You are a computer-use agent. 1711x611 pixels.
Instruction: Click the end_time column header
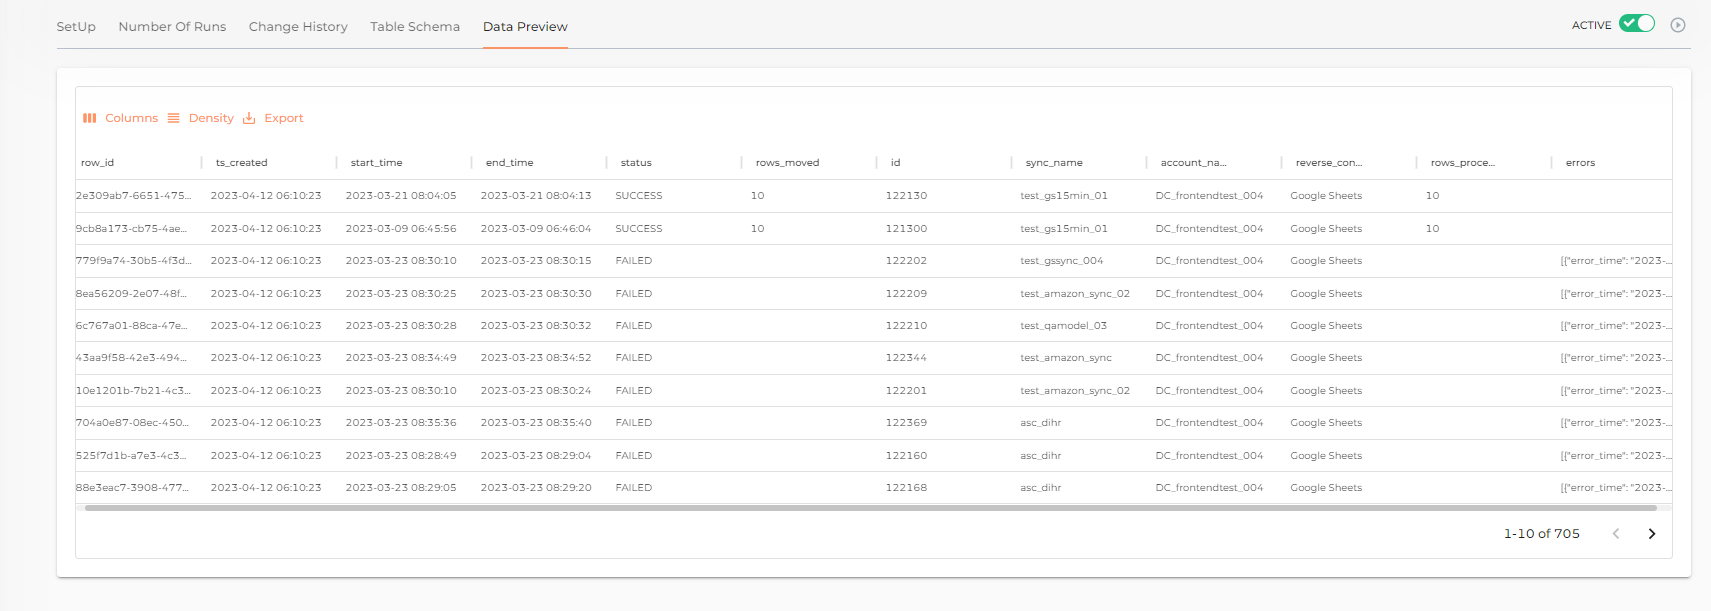[x=509, y=163]
